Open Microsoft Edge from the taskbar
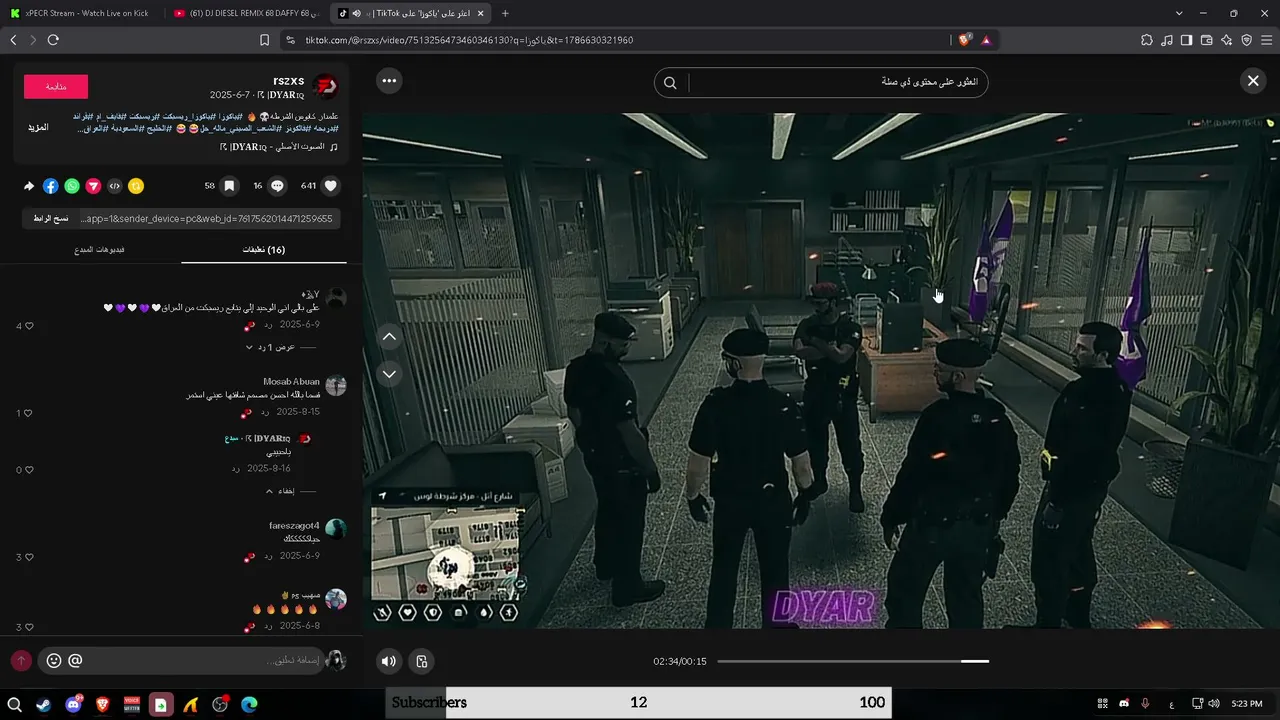 (x=249, y=704)
